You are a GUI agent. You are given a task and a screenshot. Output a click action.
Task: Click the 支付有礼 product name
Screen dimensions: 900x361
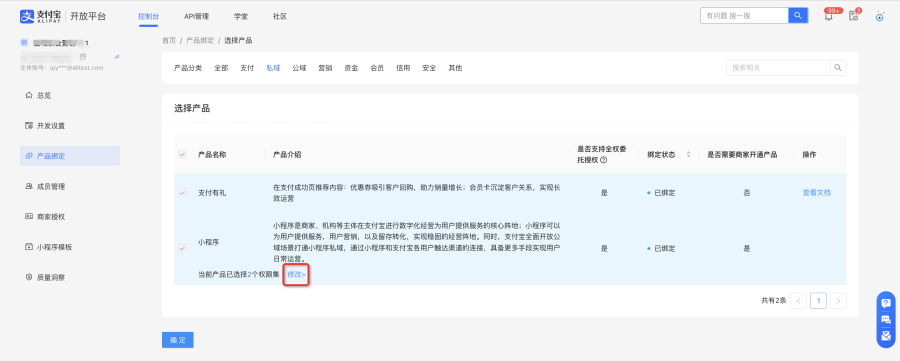[x=212, y=193]
